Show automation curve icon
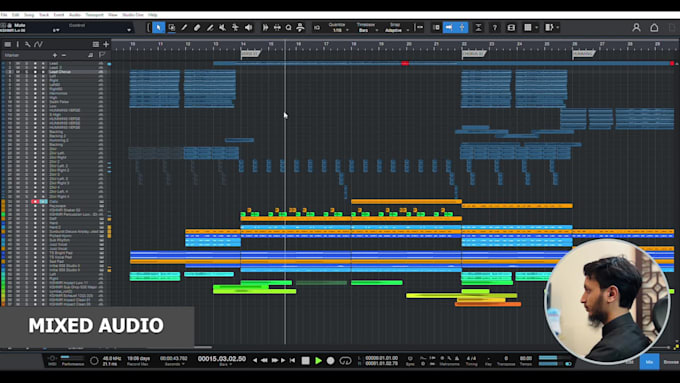 [x=39, y=44]
